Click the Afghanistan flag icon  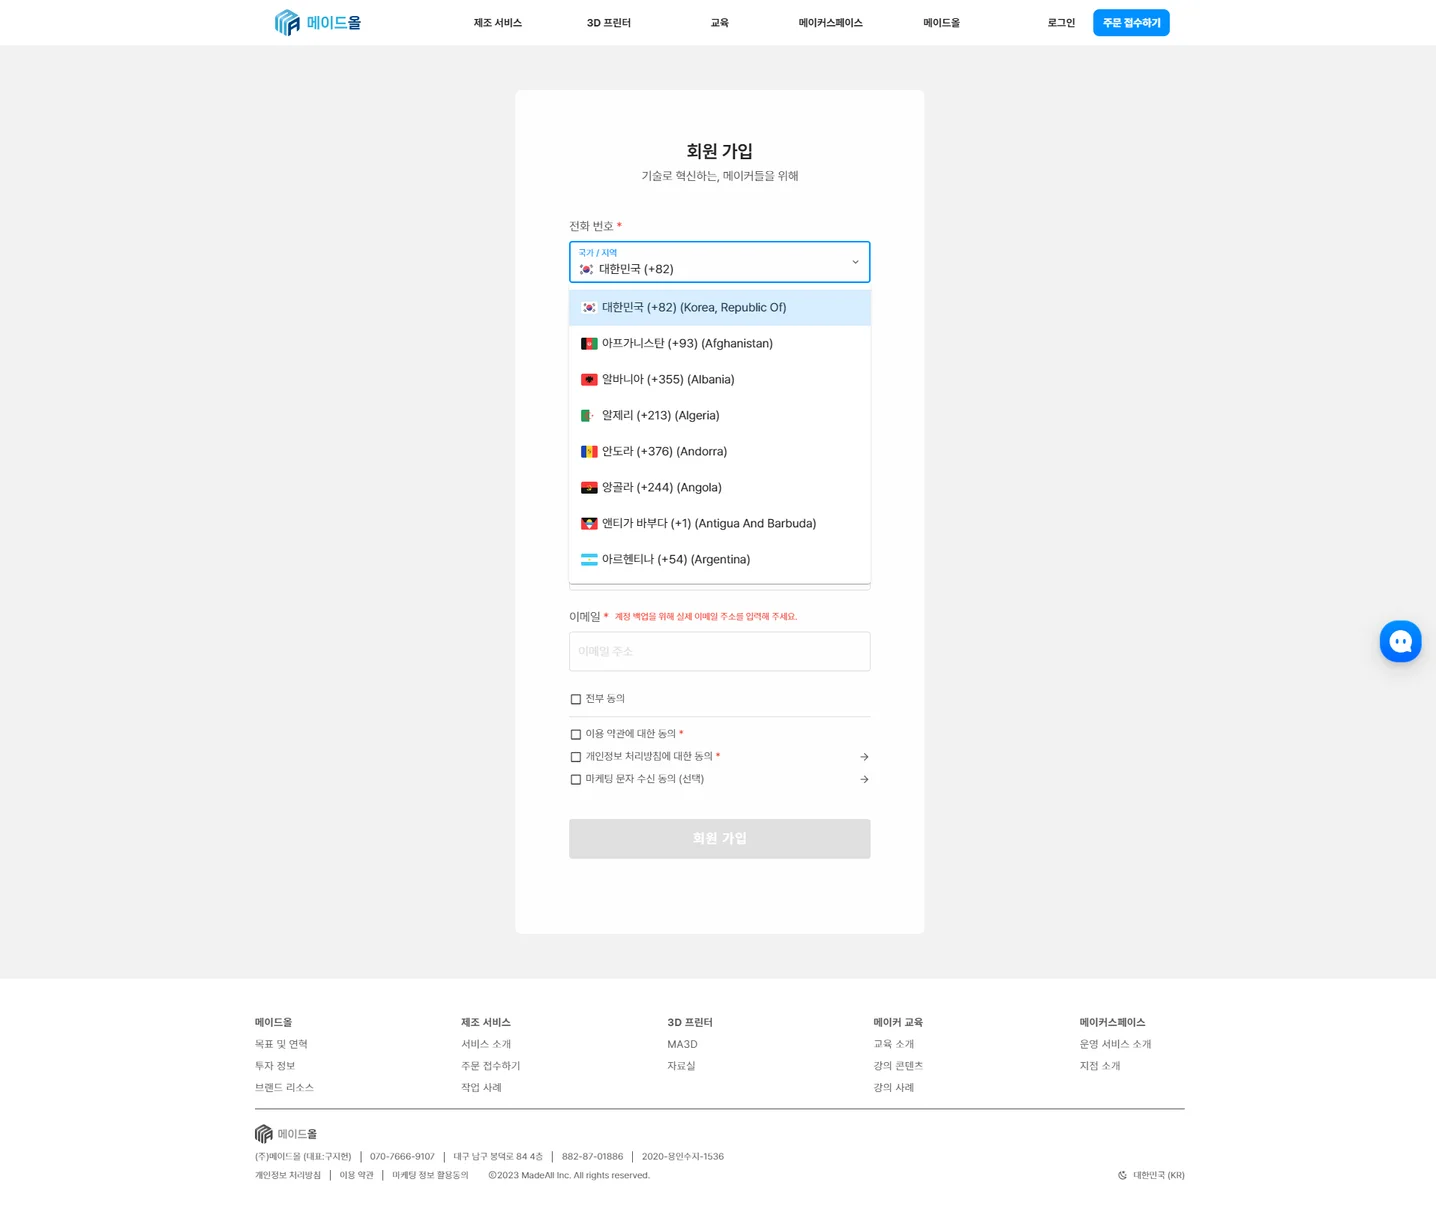point(589,344)
